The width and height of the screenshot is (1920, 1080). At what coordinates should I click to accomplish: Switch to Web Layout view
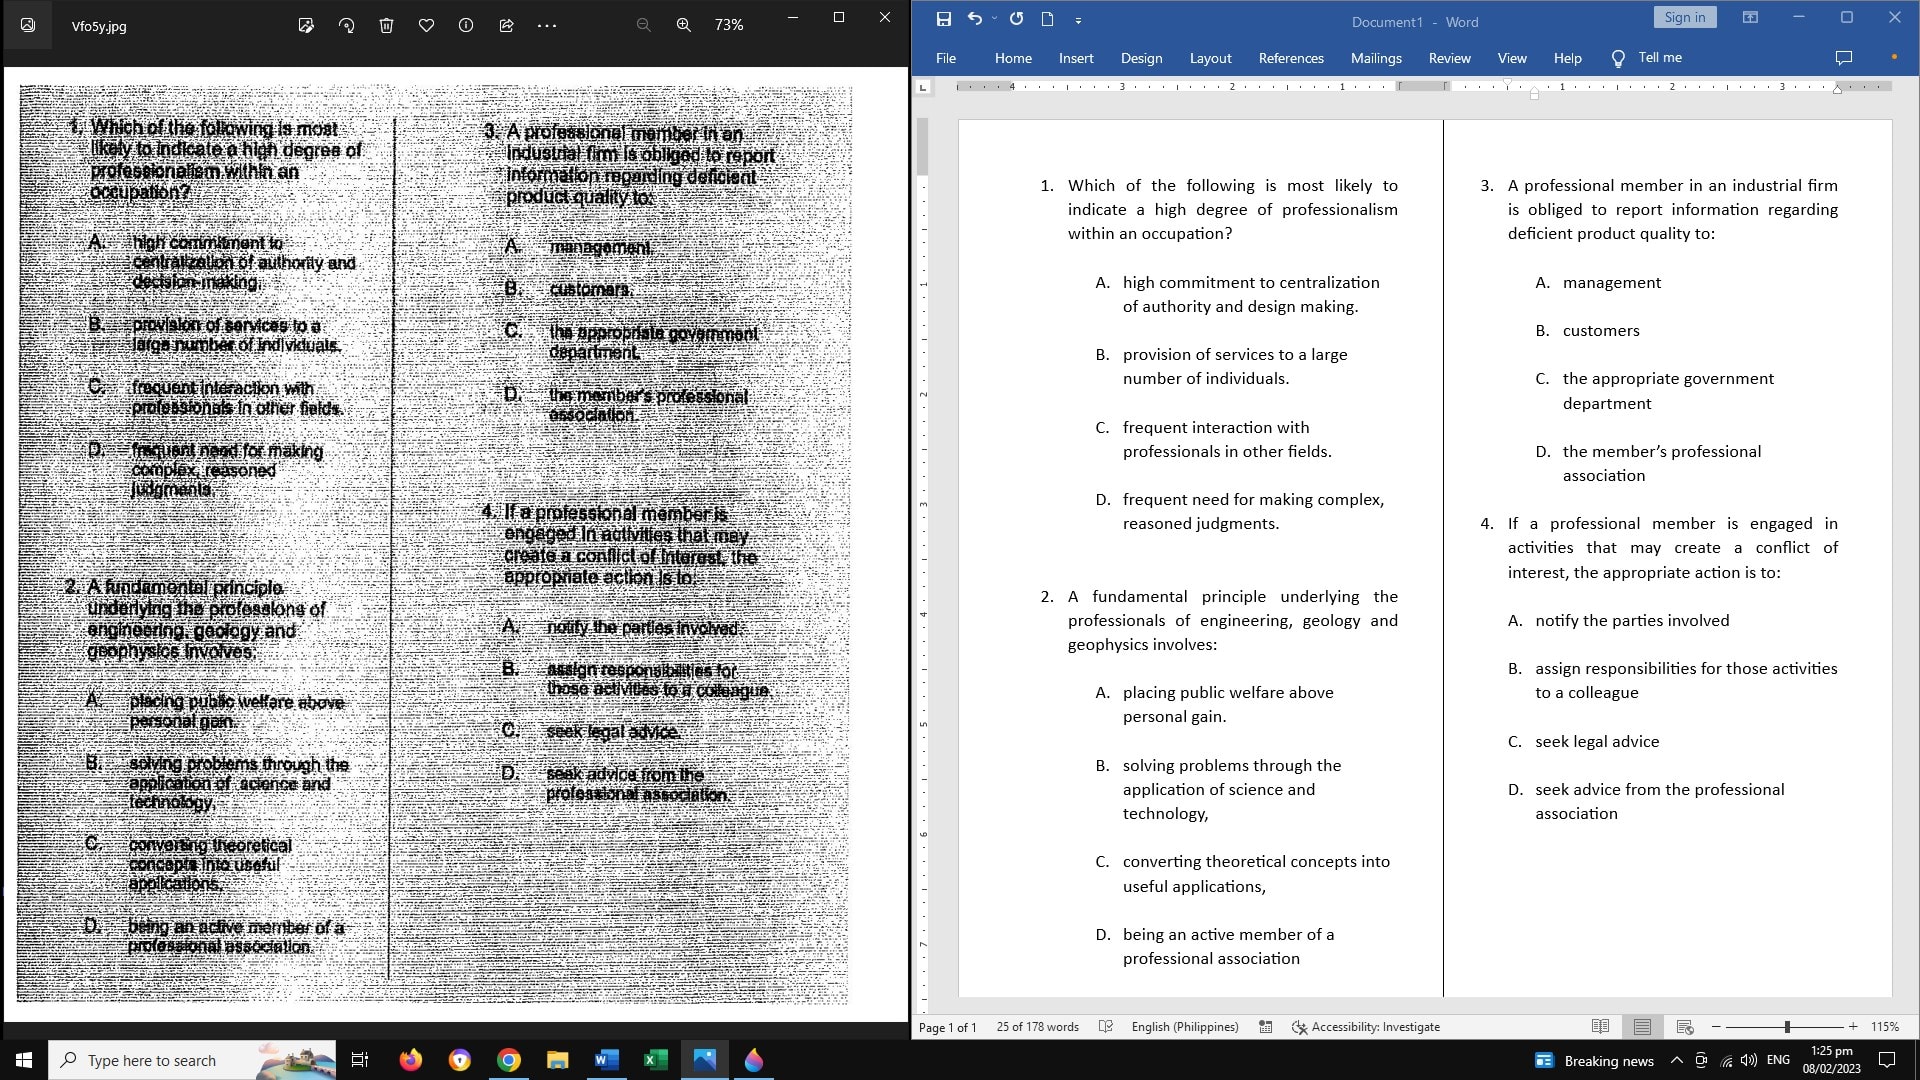click(x=1685, y=1027)
